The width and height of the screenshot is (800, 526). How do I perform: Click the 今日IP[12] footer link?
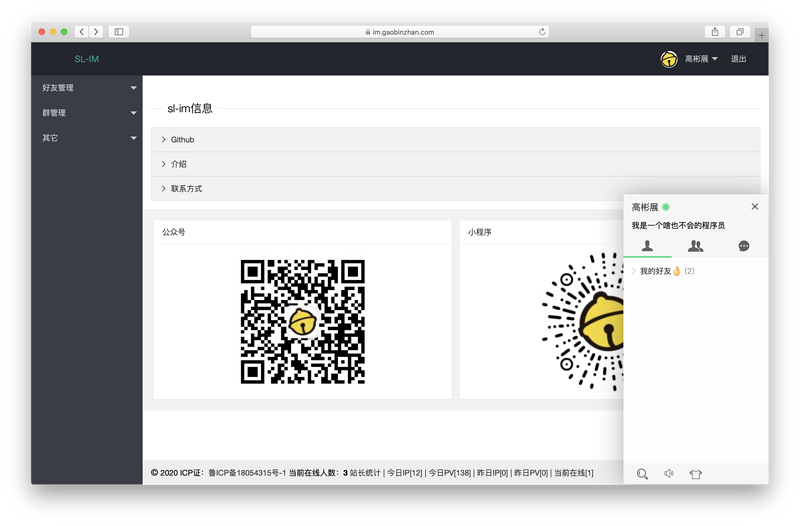point(405,473)
